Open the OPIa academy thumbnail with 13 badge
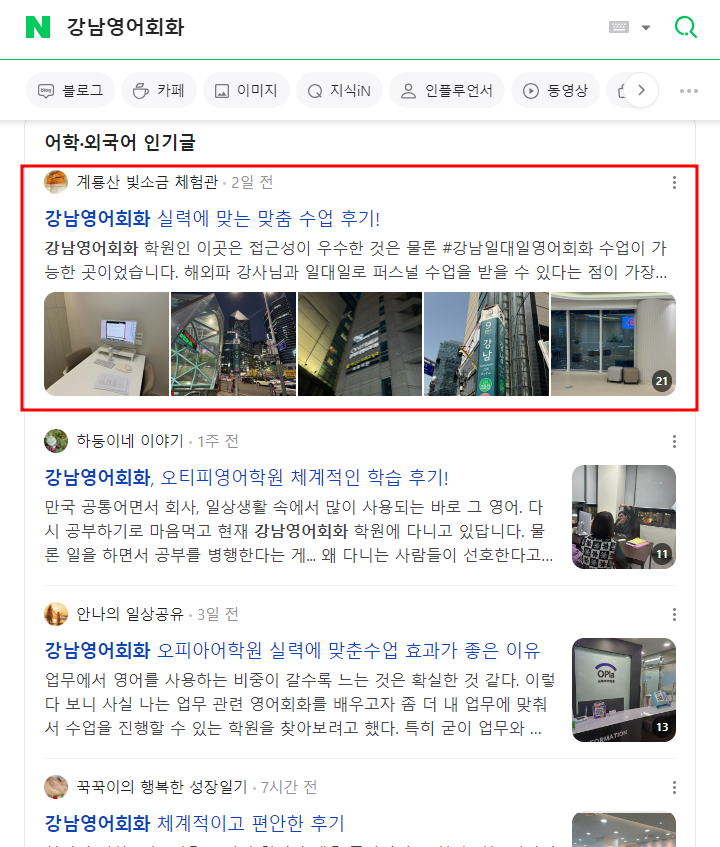Screen dimensions: 720x847 tap(624, 690)
